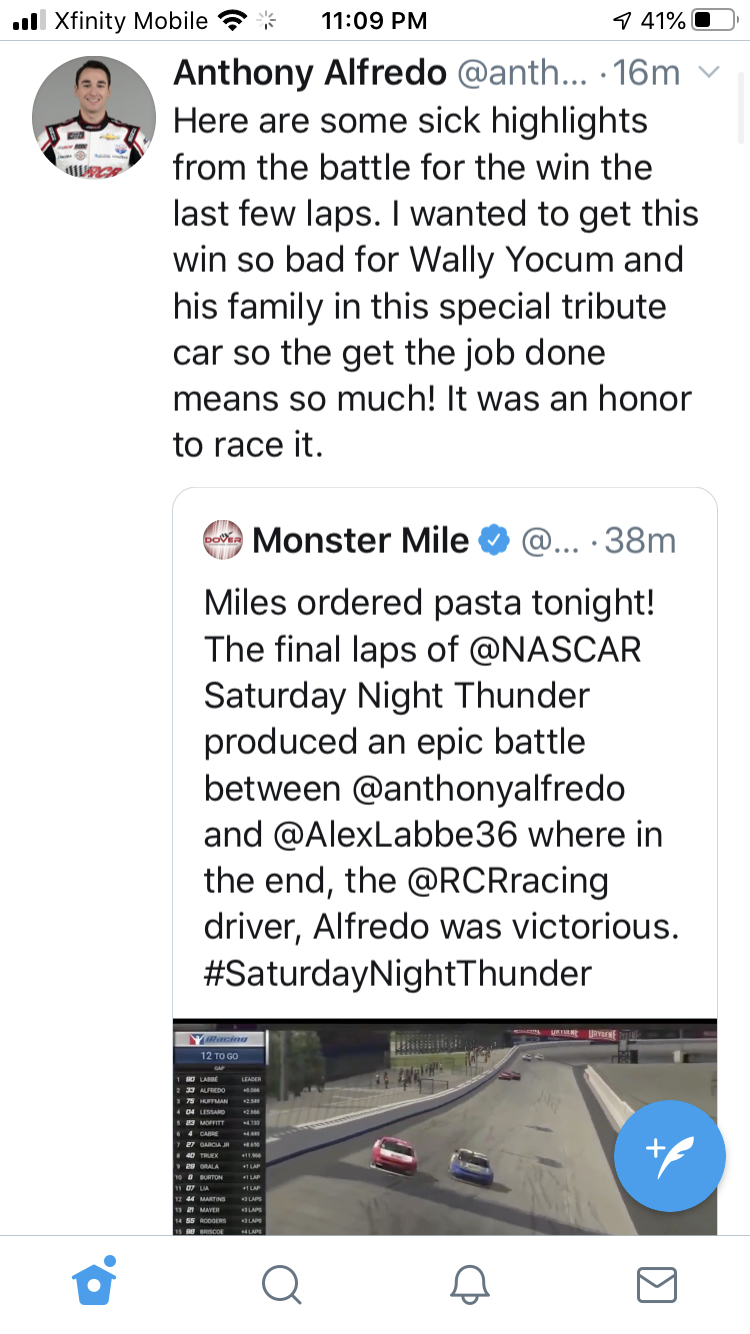The height and width of the screenshot is (1334, 750).
Task: Open Anthony Alfredo's profile picture
Action: 94,117
